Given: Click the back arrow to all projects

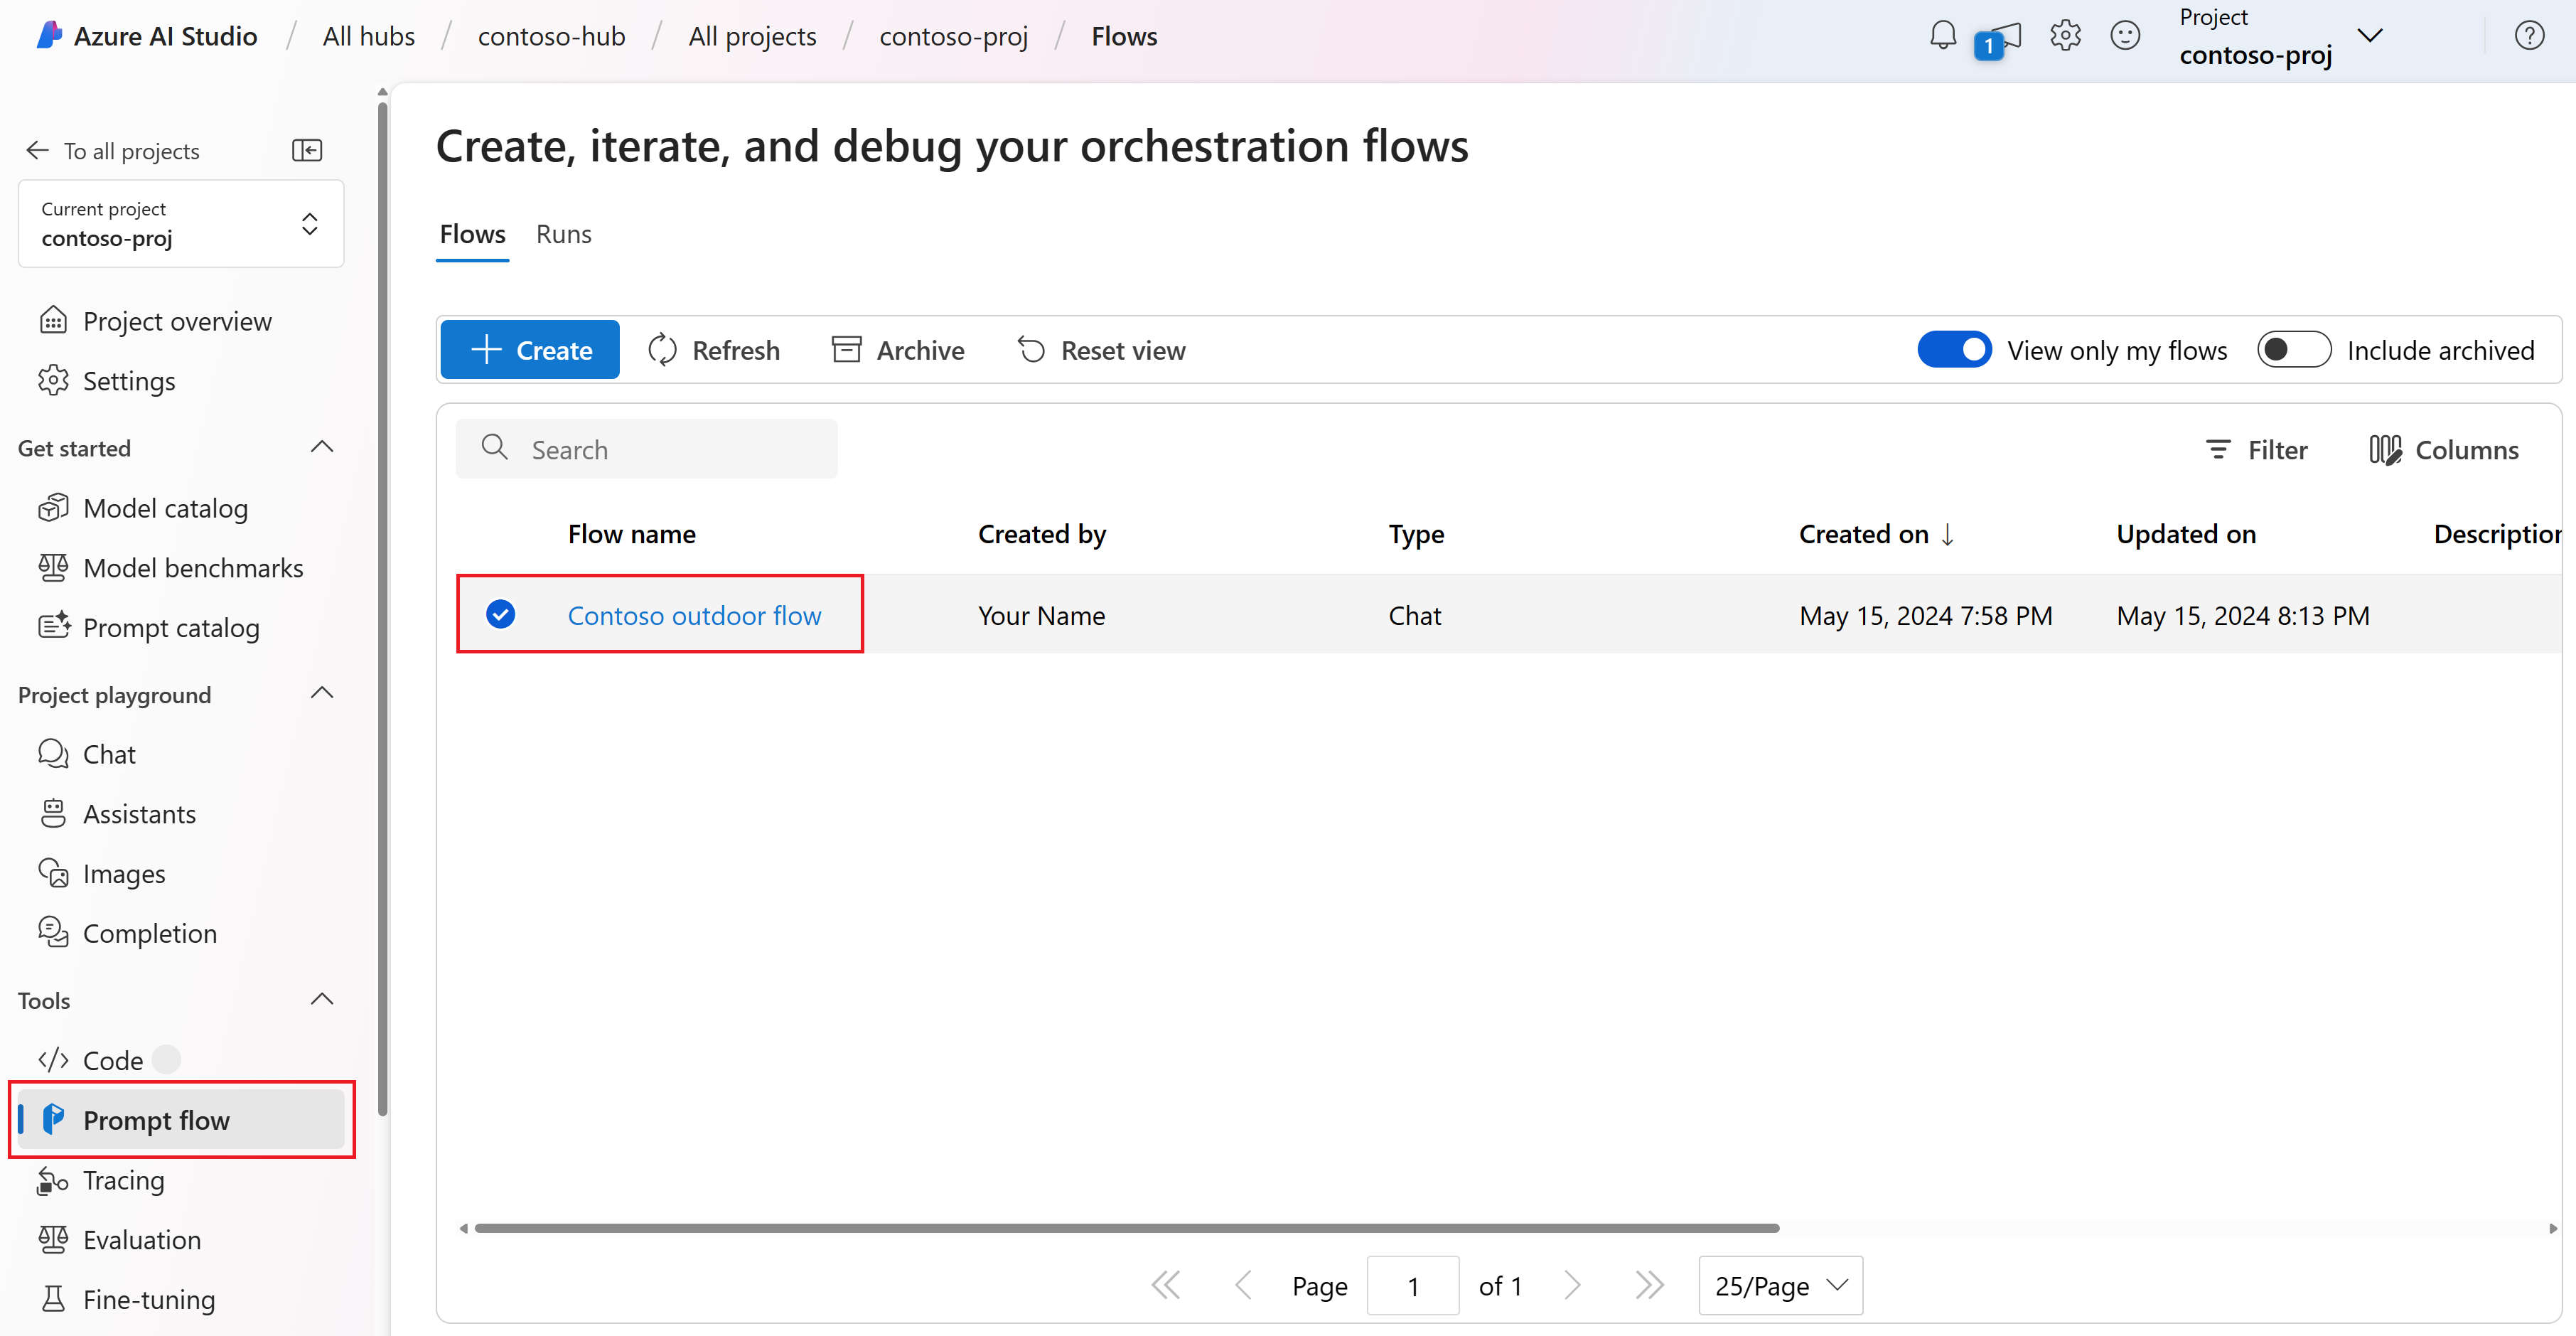Looking at the screenshot, I should pyautogui.click(x=37, y=150).
